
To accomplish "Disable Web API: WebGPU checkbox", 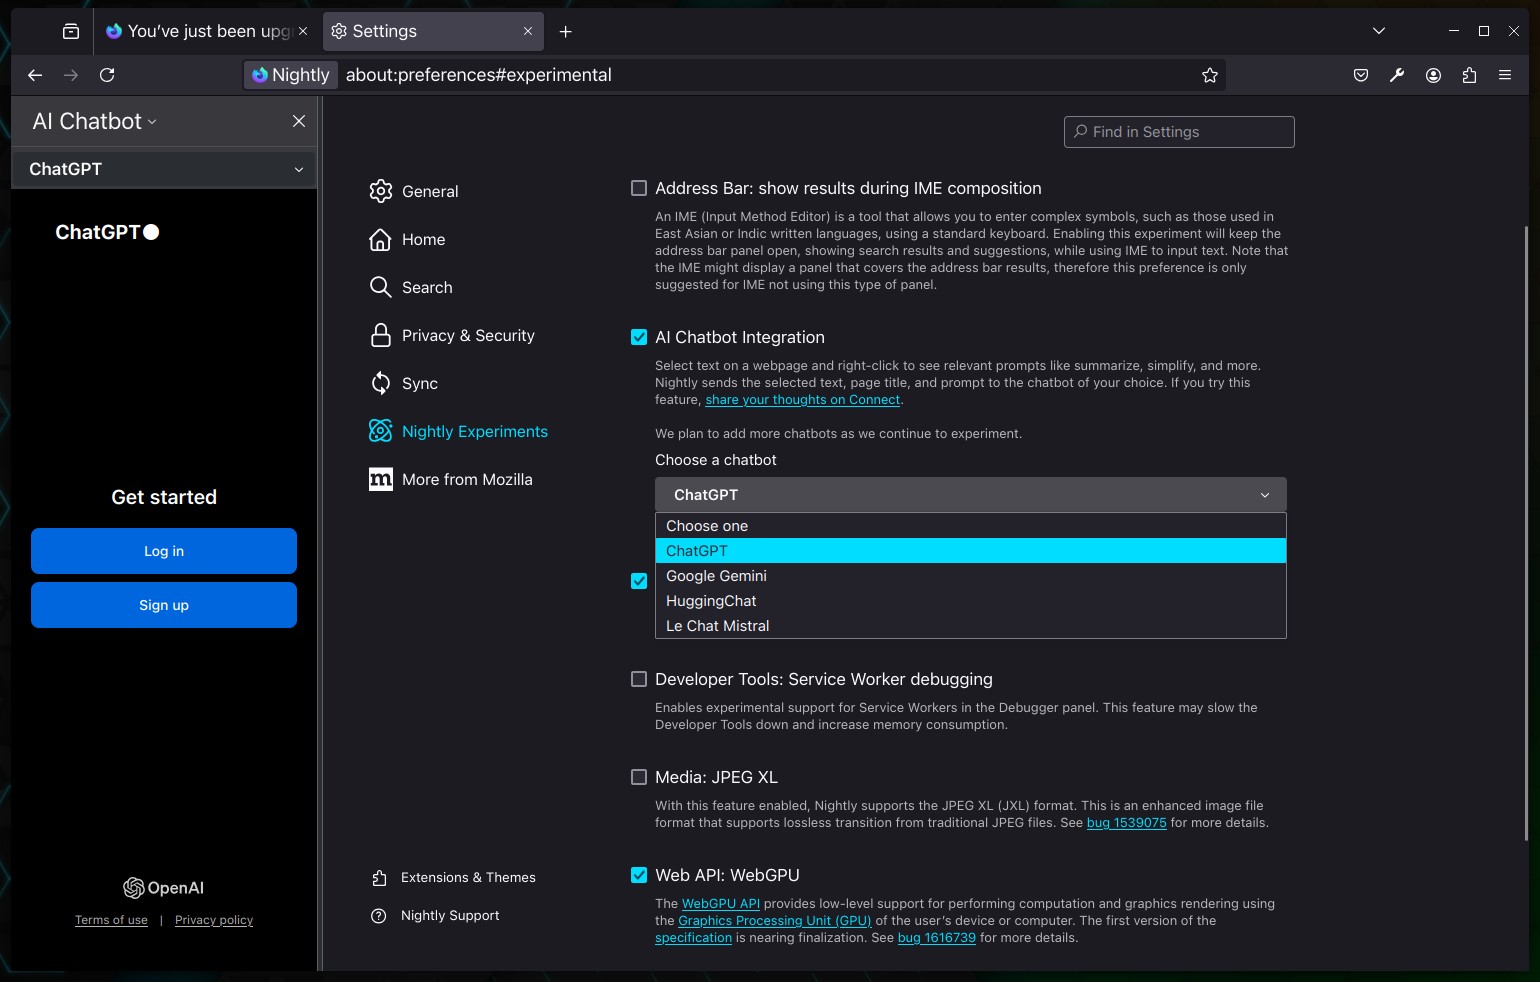I will click(x=639, y=875).
